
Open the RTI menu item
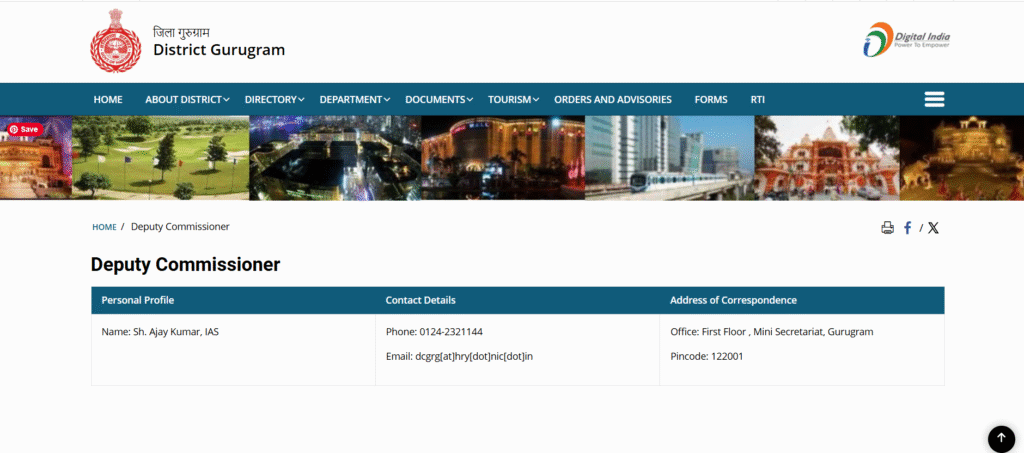pos(758,100)
